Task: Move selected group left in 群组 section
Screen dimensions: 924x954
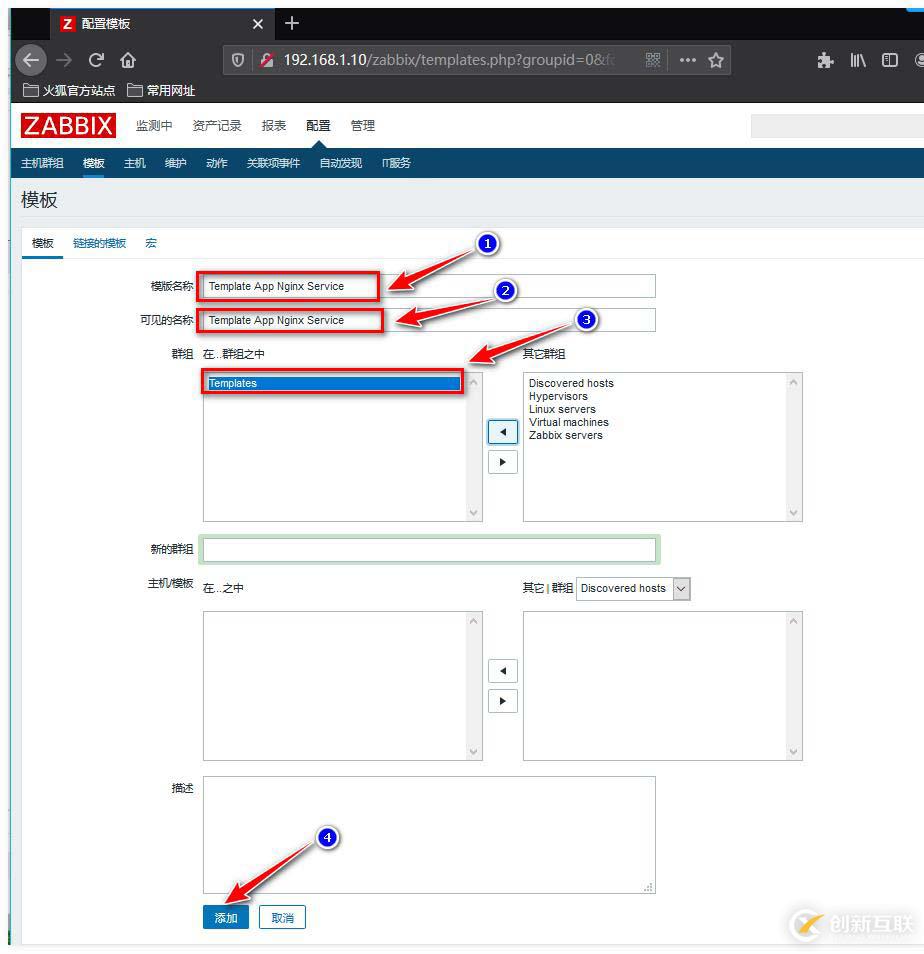Action: 502,432
